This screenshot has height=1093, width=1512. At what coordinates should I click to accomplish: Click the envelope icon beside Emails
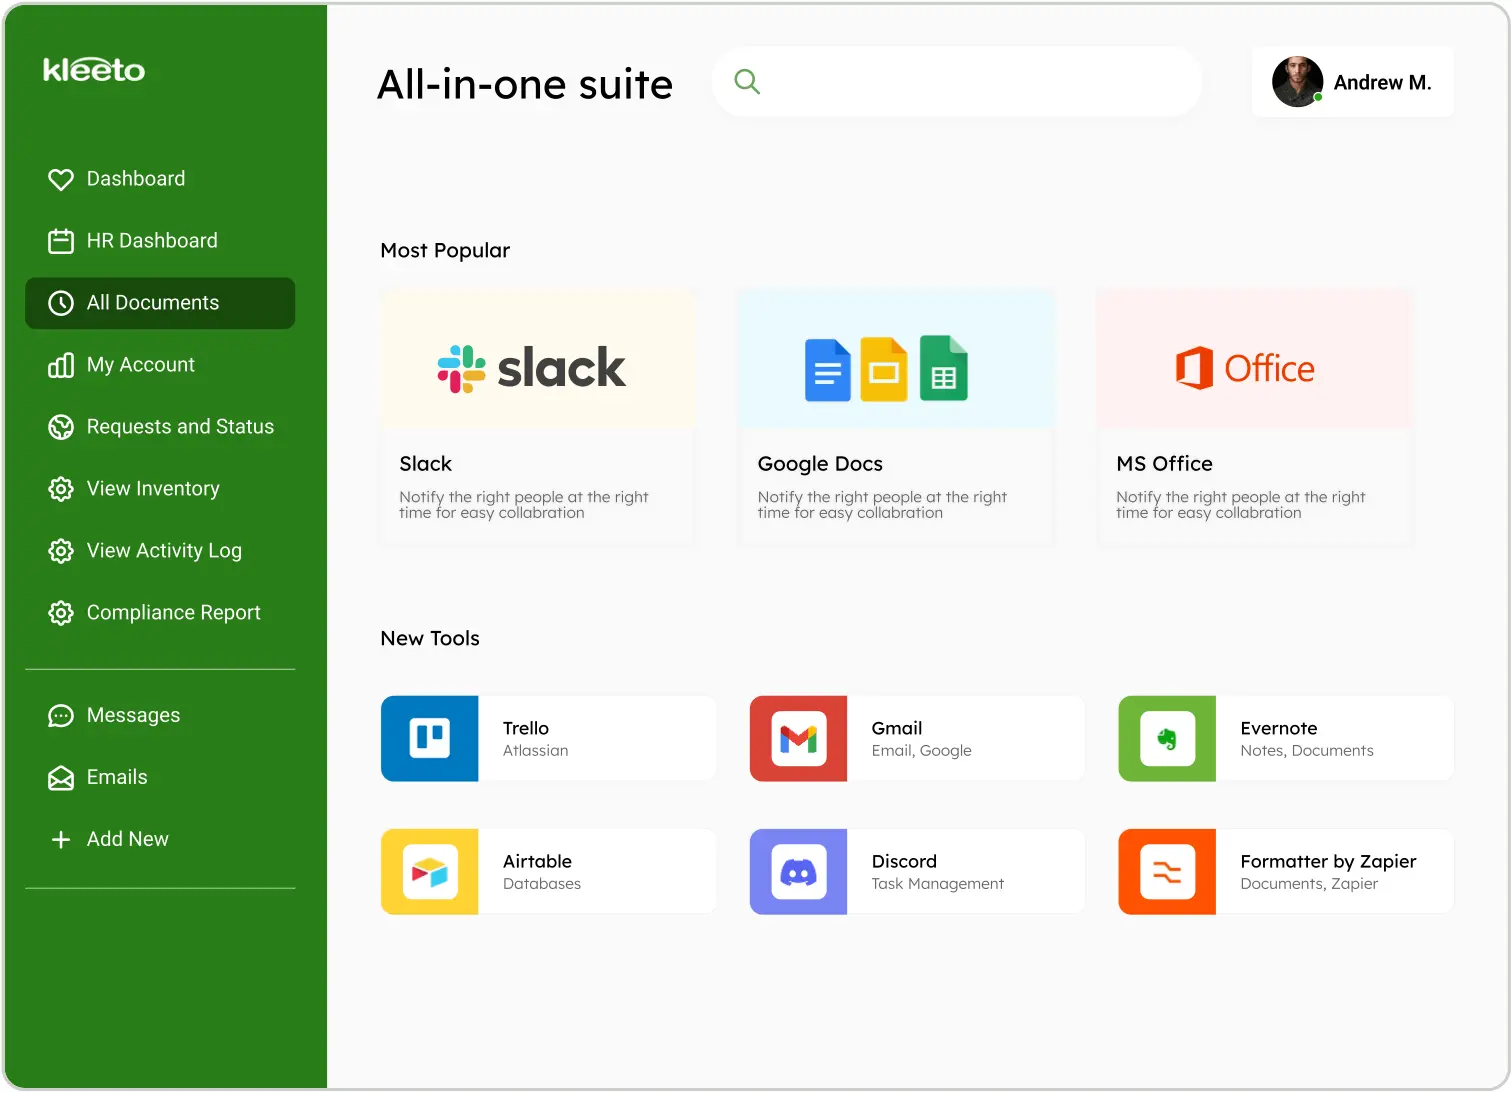point(61,778)
